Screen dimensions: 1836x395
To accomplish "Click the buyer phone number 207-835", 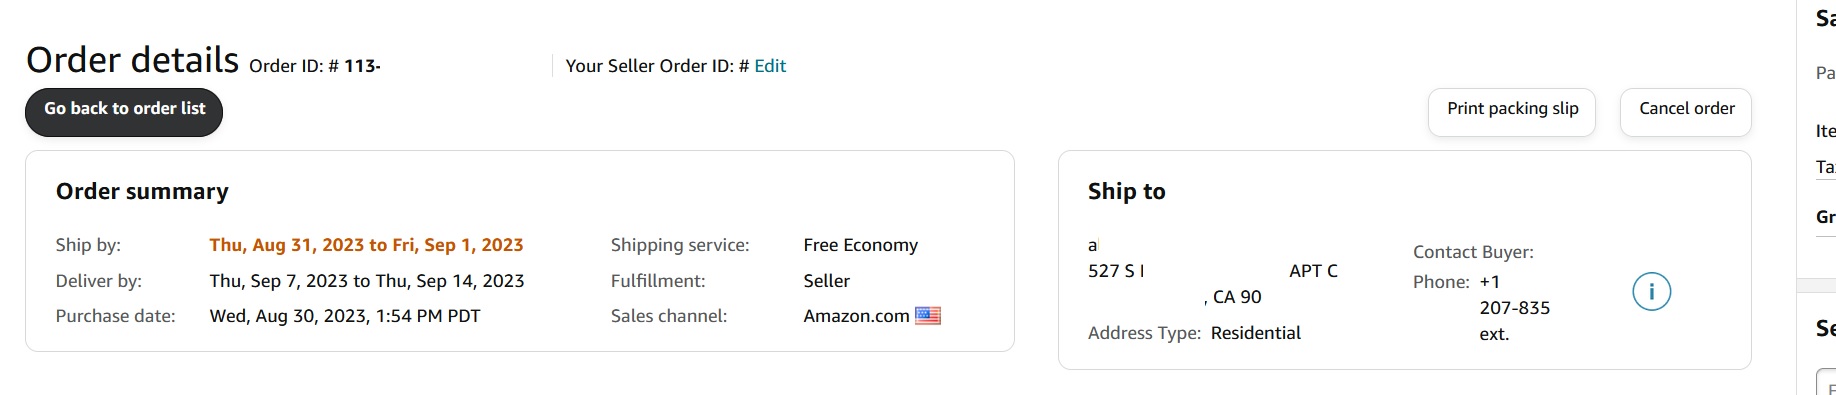I will pos(1514,308).
